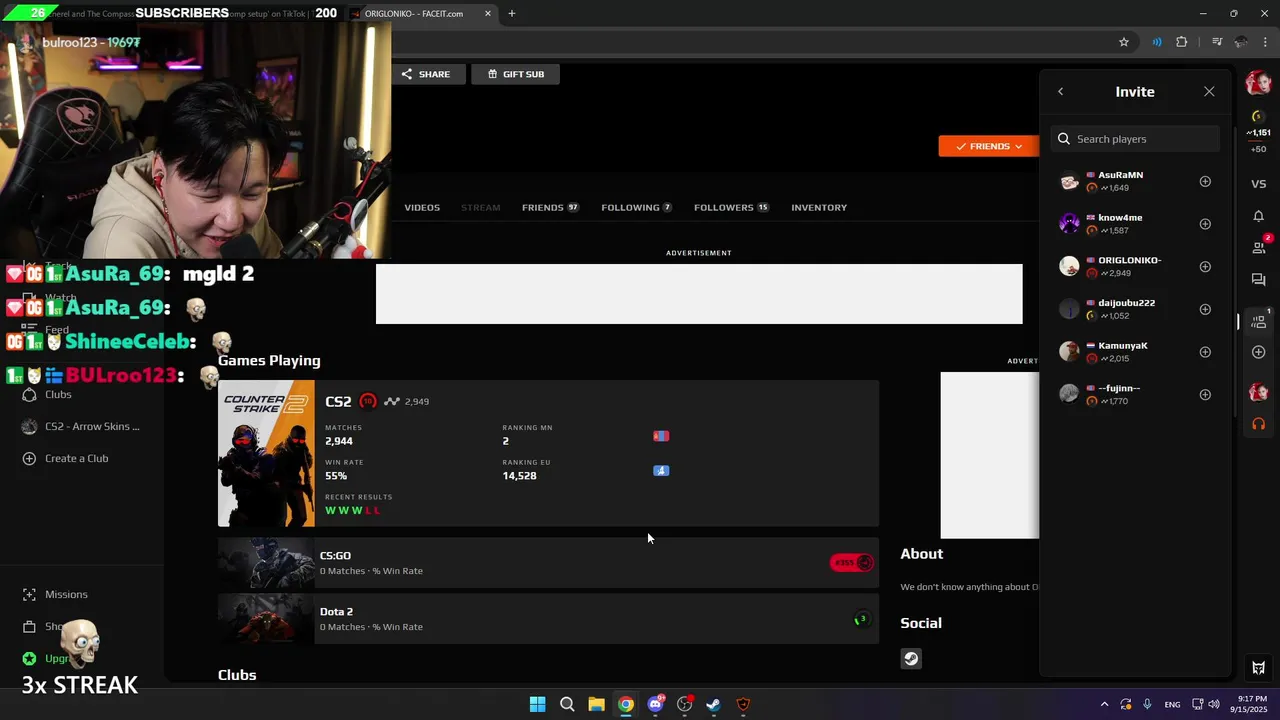1280x720 pixels.
Task: Open File Explorer from the taskbar
Action: coord(596,704)
